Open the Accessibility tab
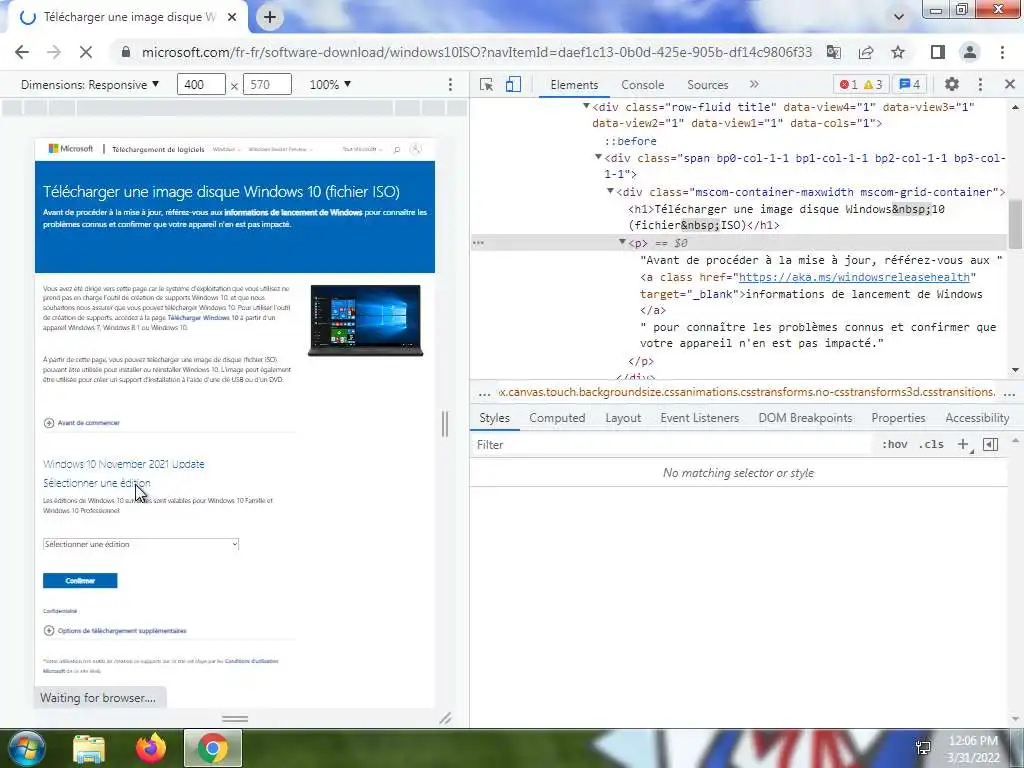Viewport: 1024px width, 768px height. pos(977,418)
